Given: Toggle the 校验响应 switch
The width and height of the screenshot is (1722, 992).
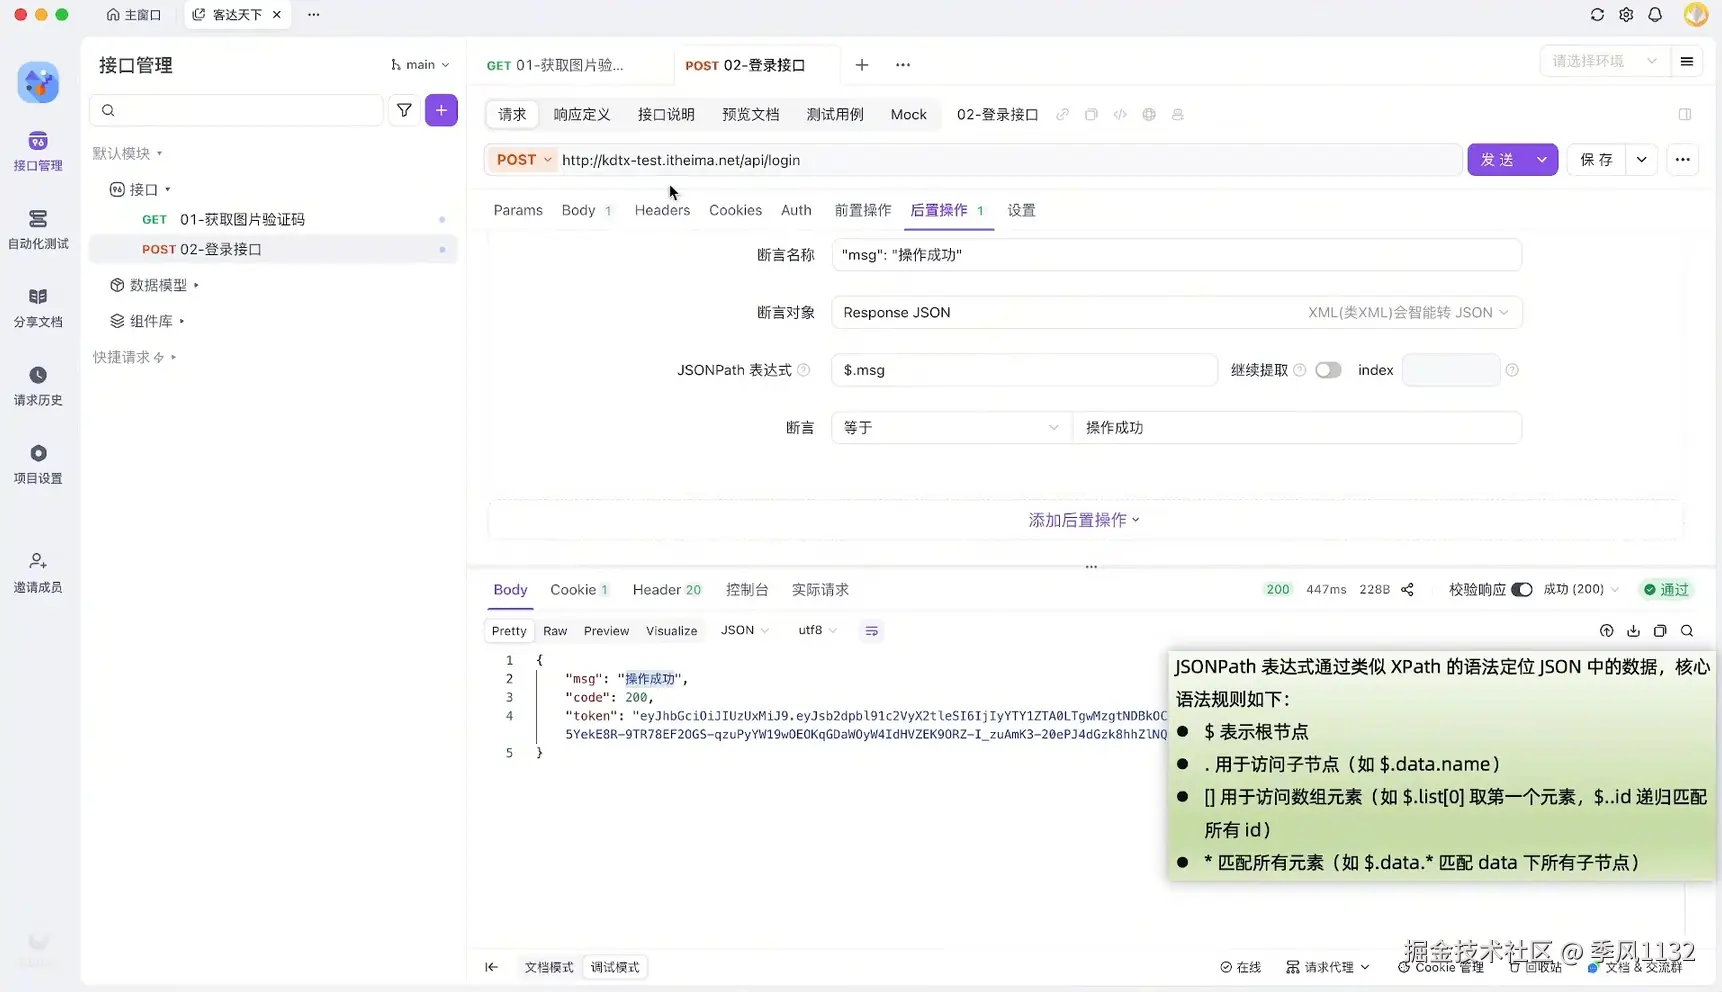Looking at the screenshot, I should tap(1522, 589).
